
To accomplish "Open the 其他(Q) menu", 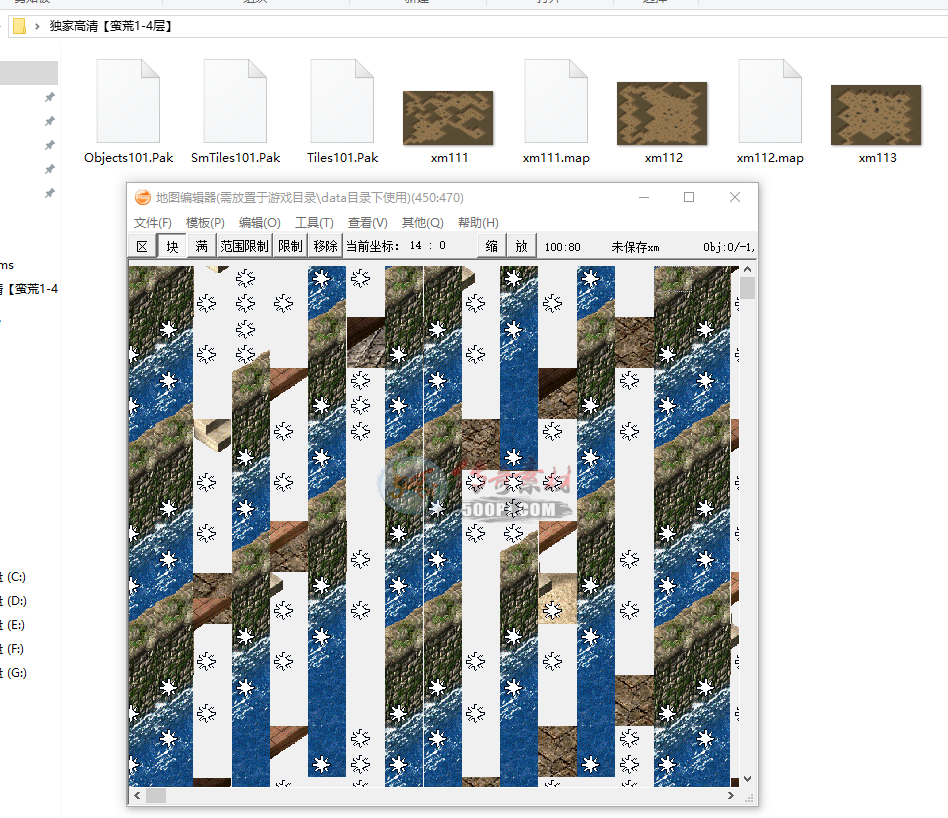I will click(x=423, y=222).
